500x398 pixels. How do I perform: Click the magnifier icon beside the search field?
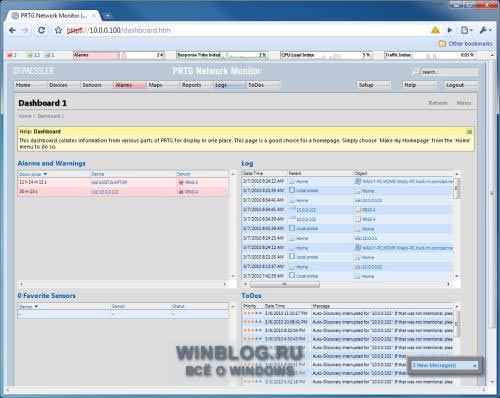pyautogui.click(x=415, y=72)
